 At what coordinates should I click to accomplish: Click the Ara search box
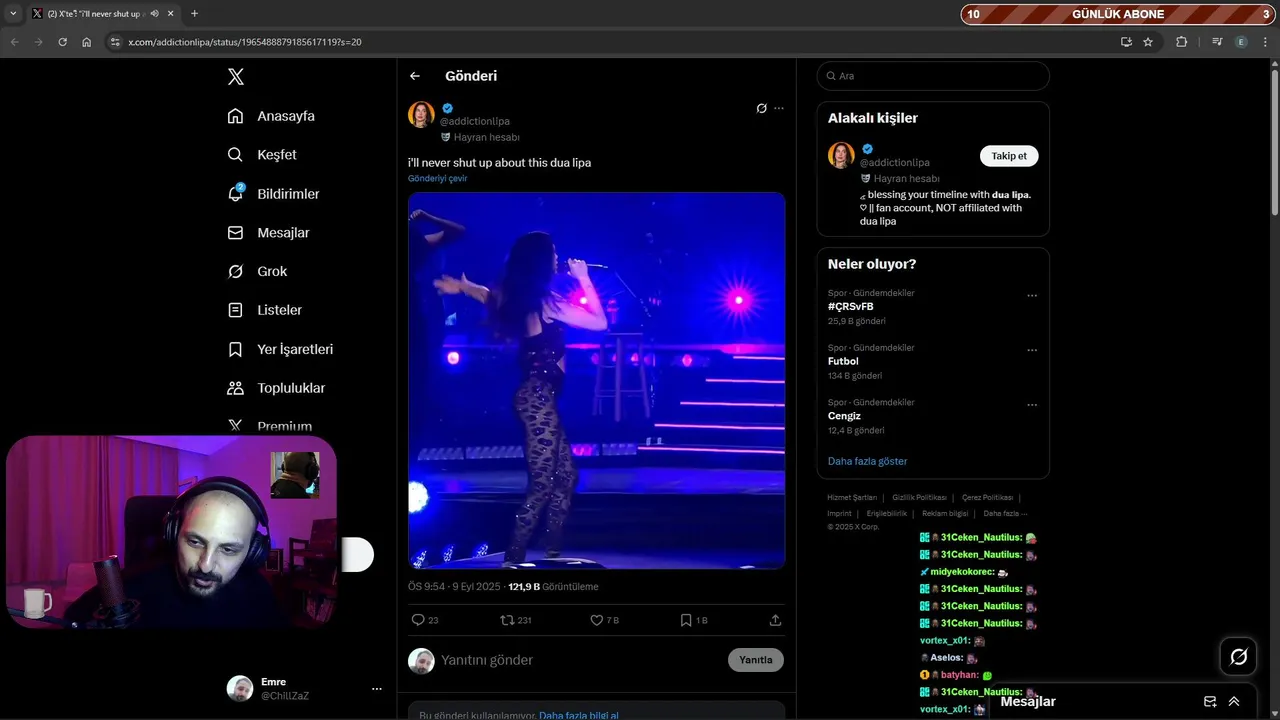click(933, 76)
